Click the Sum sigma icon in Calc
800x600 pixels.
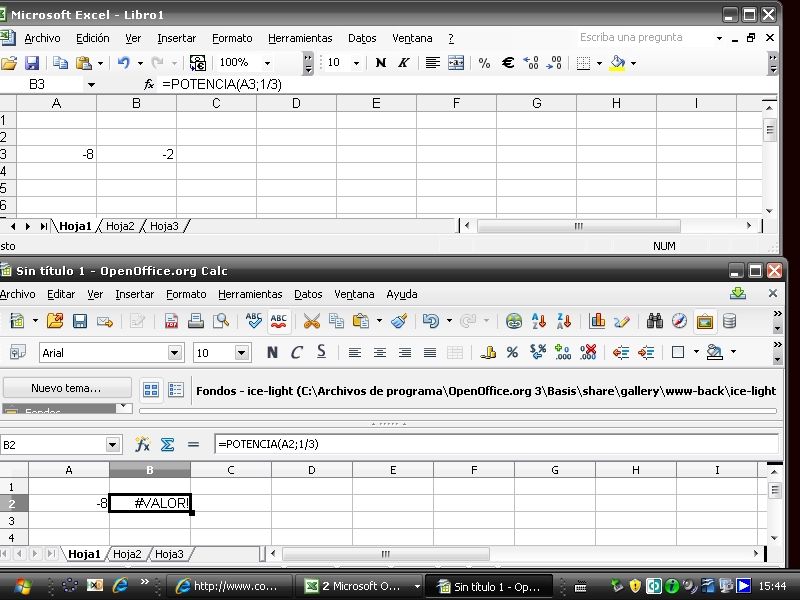point(167,444)
